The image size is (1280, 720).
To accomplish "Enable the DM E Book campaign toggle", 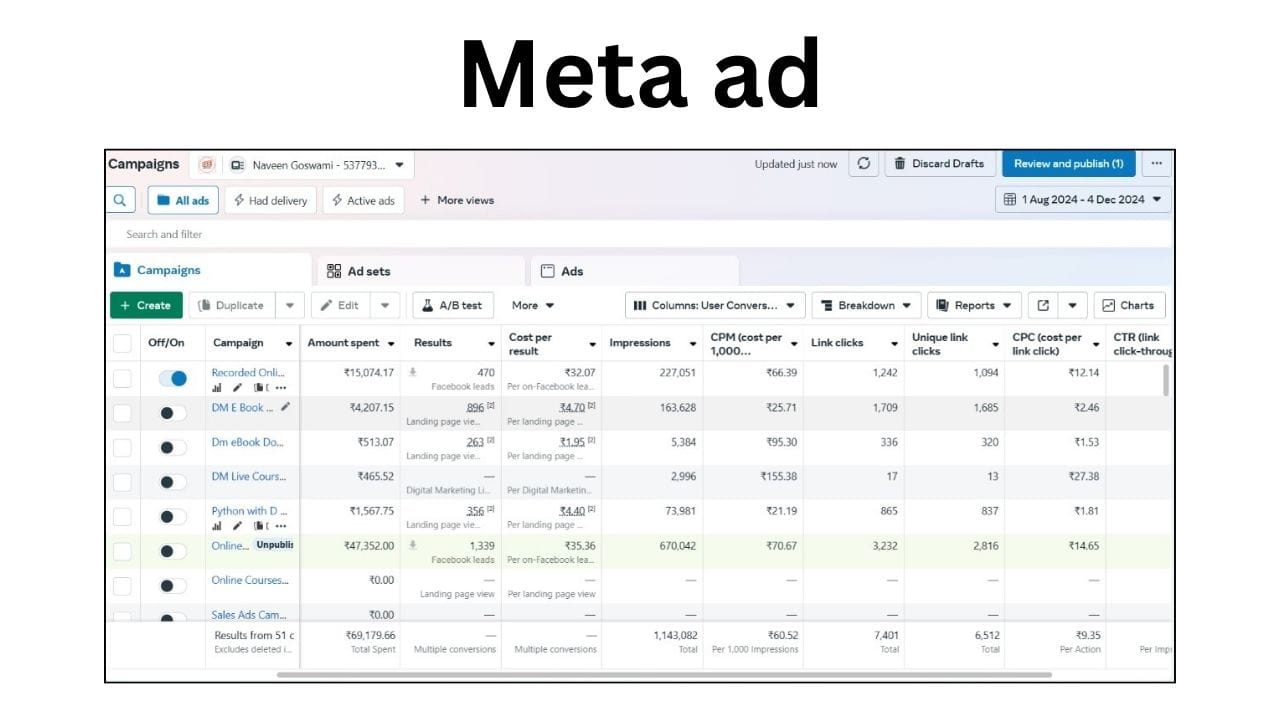I will pyautogui.click(x=172, y=413).
